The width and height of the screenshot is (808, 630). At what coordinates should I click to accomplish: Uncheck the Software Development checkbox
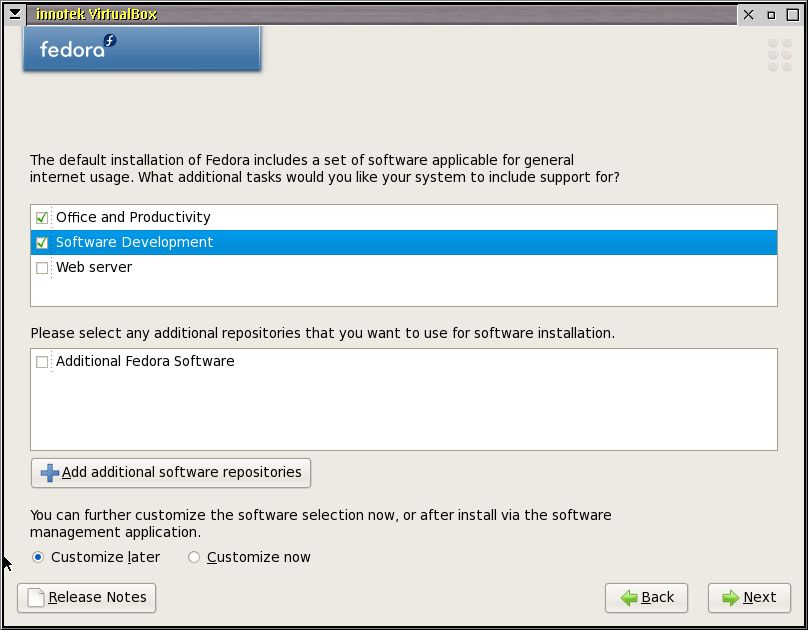pos(42,242)
